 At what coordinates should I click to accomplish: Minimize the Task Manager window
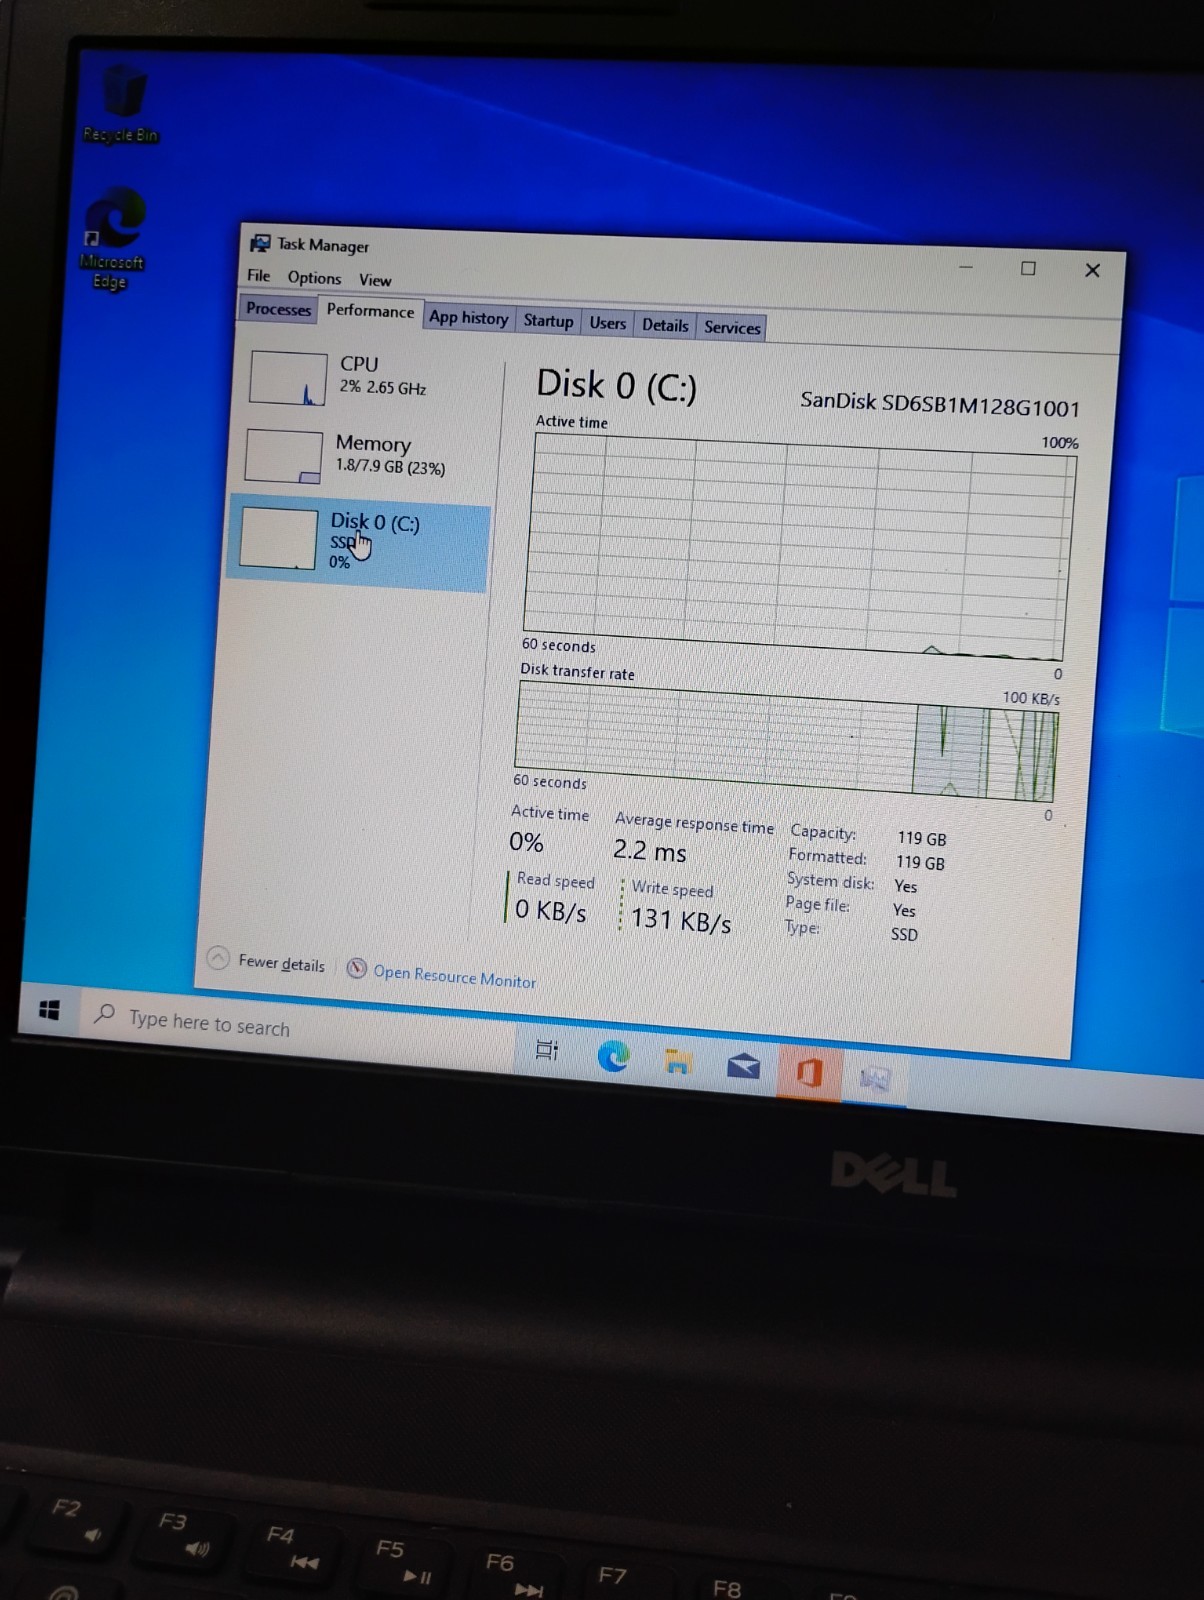tap(966, 266)
